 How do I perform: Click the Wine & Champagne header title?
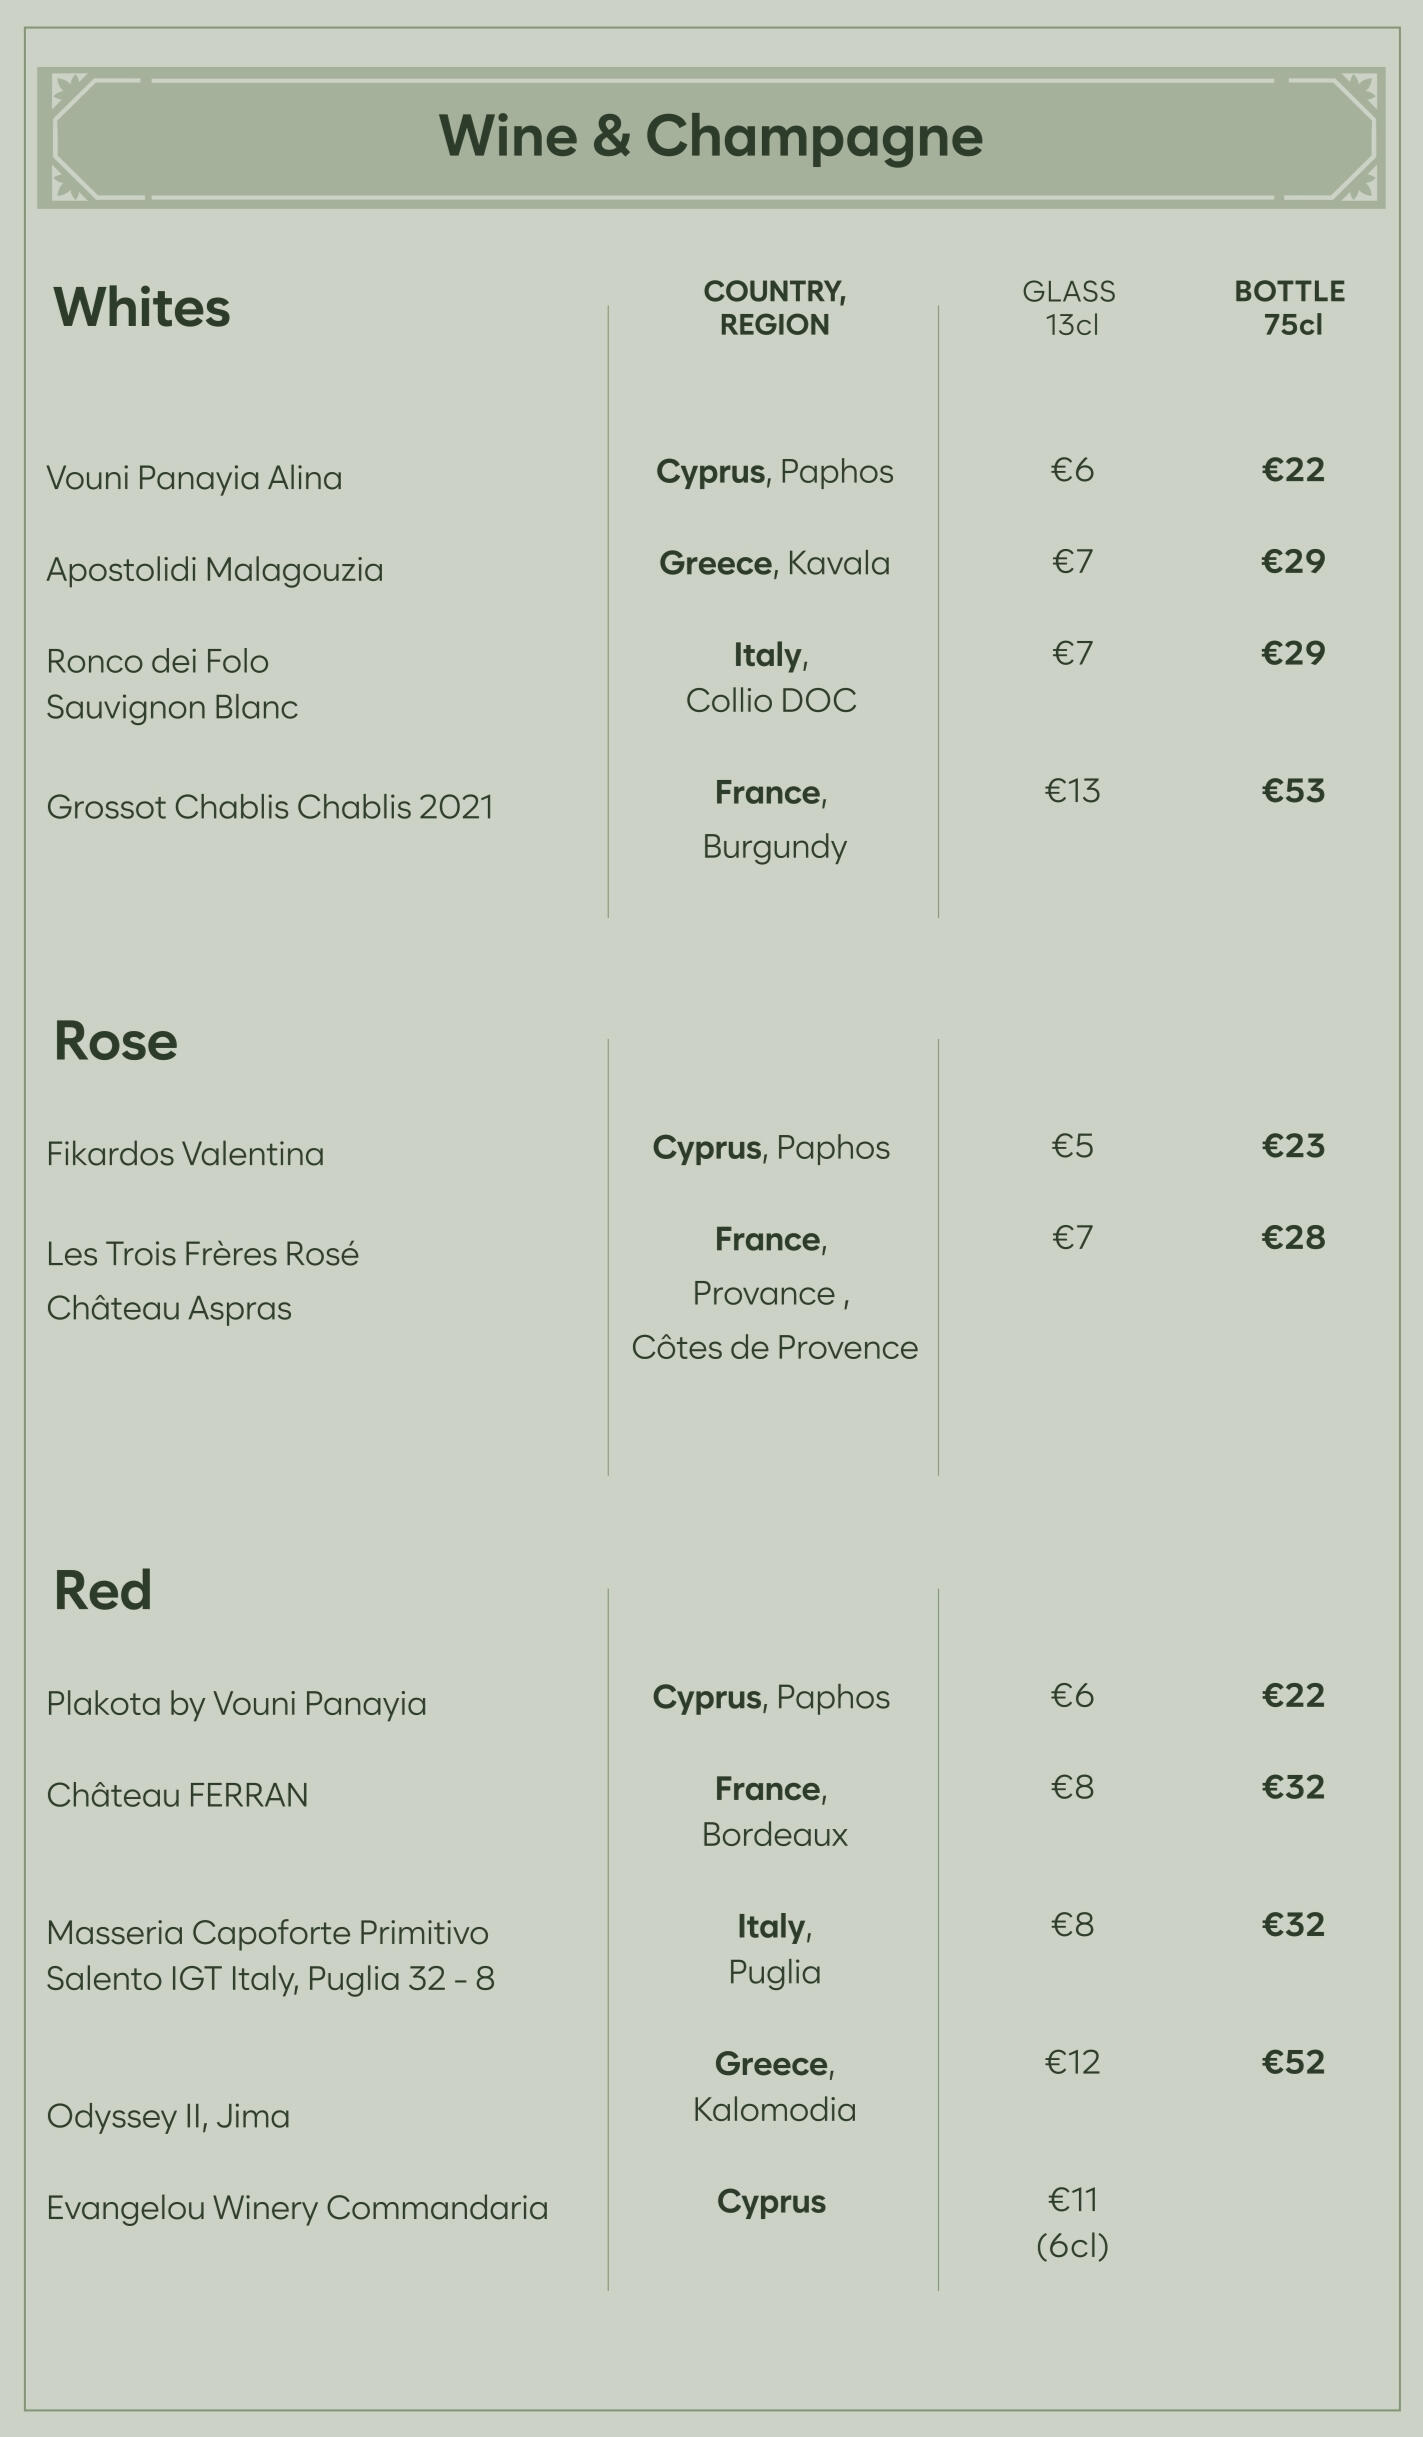(x=710, y=136)
